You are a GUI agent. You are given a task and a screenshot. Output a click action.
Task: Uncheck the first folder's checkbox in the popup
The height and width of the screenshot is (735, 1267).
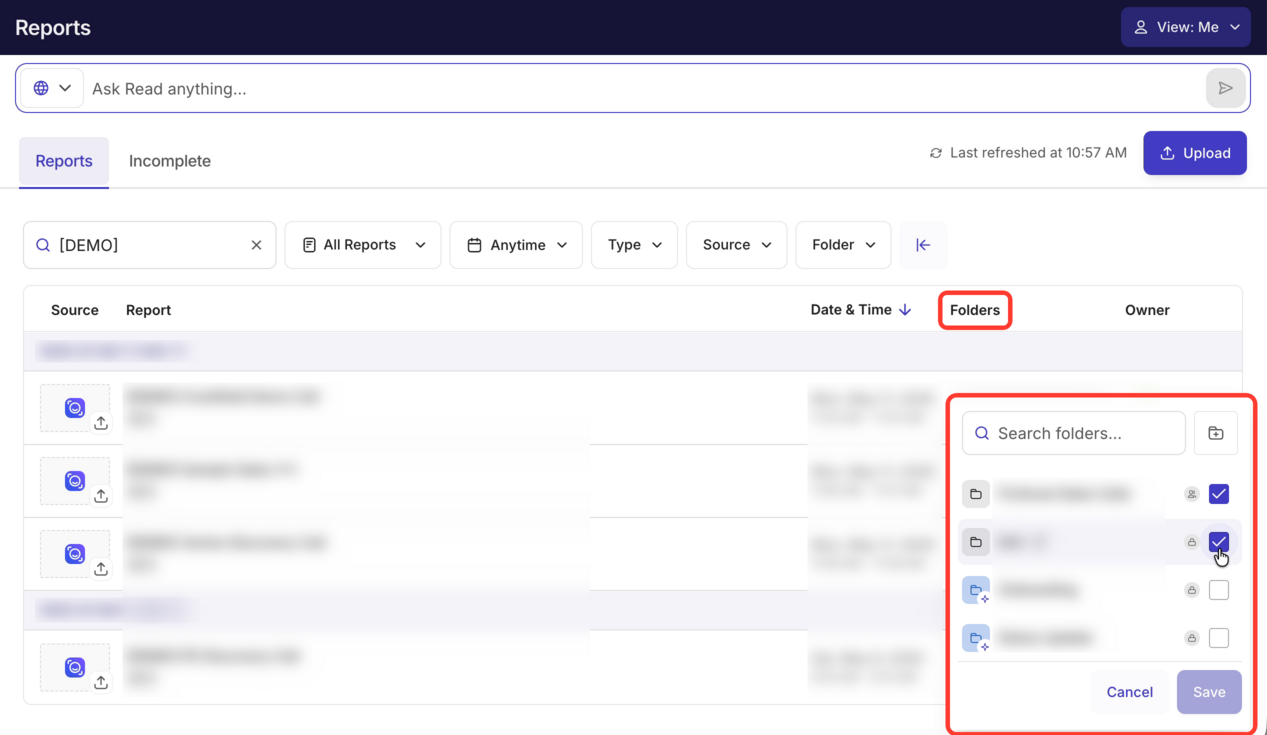[1219, 494]
